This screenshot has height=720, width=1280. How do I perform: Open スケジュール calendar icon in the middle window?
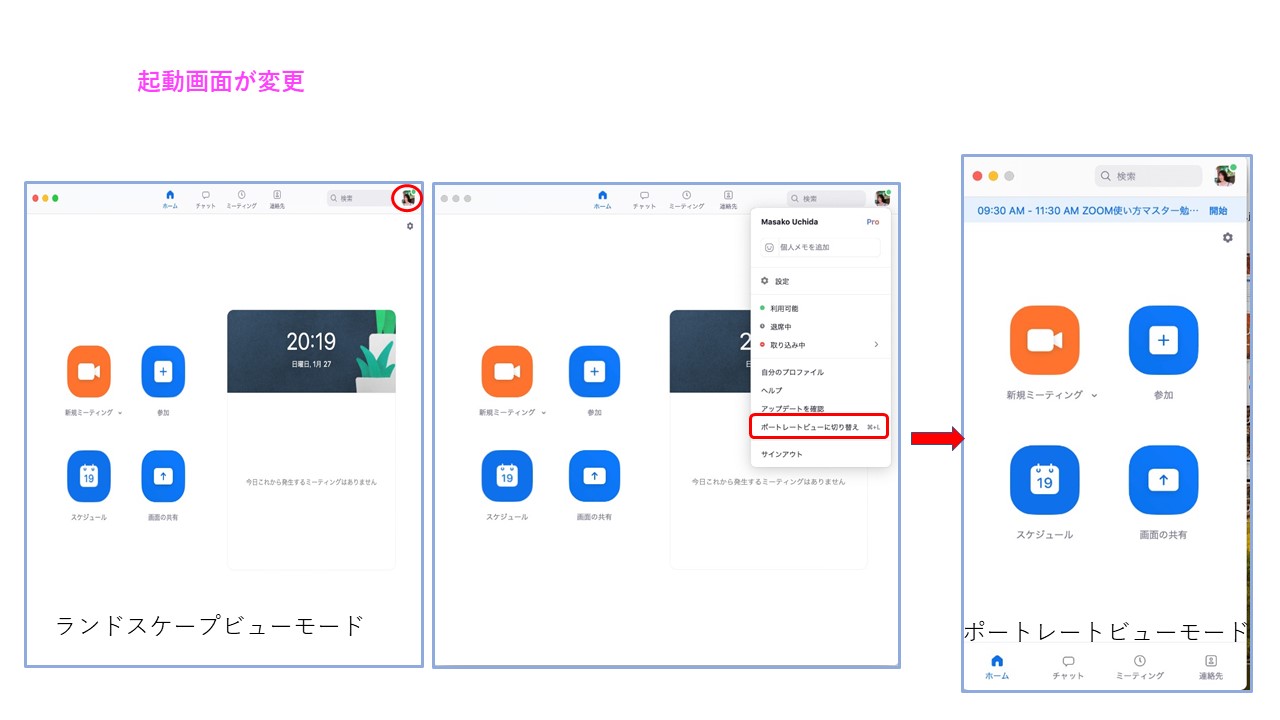pos(507,476)
